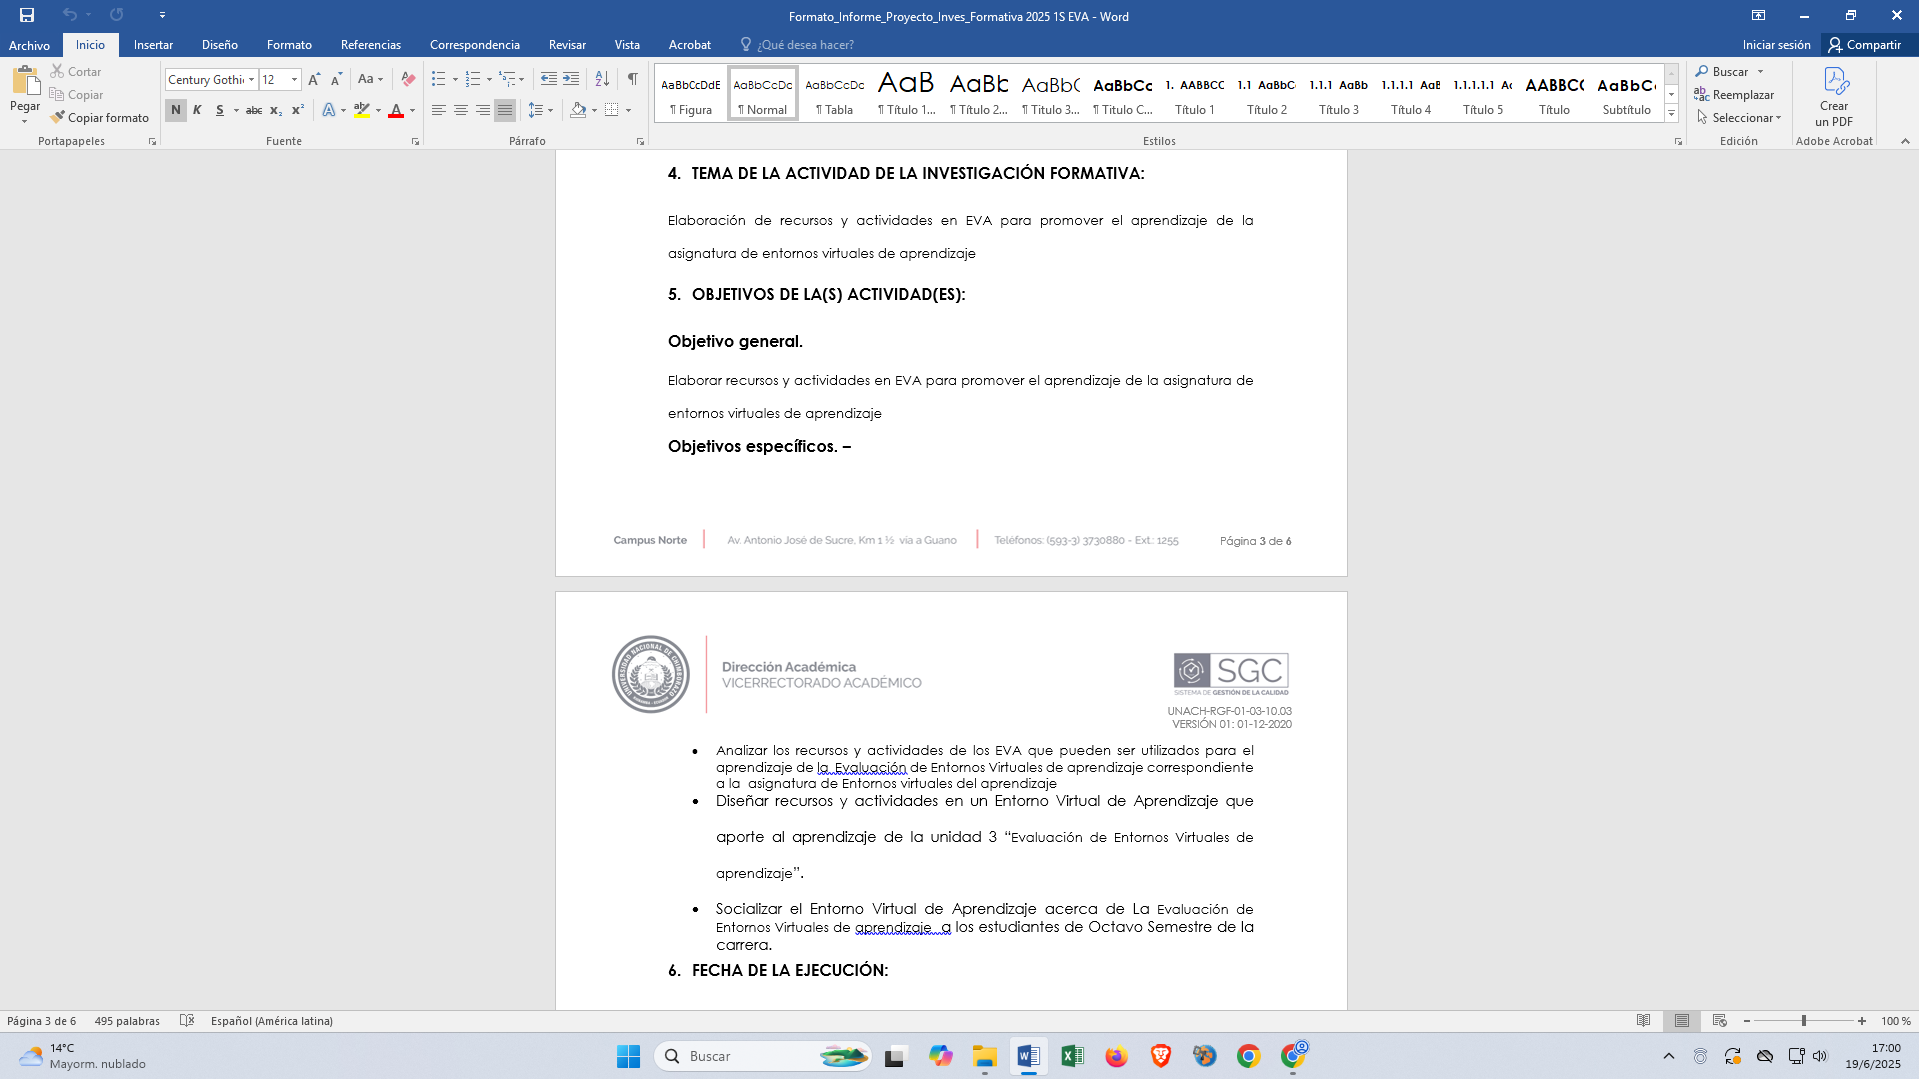The height and width of the screenshot is (1079, 1919).
Task: Toggle paragraph marks (¶) display
Action: [632, 79]
